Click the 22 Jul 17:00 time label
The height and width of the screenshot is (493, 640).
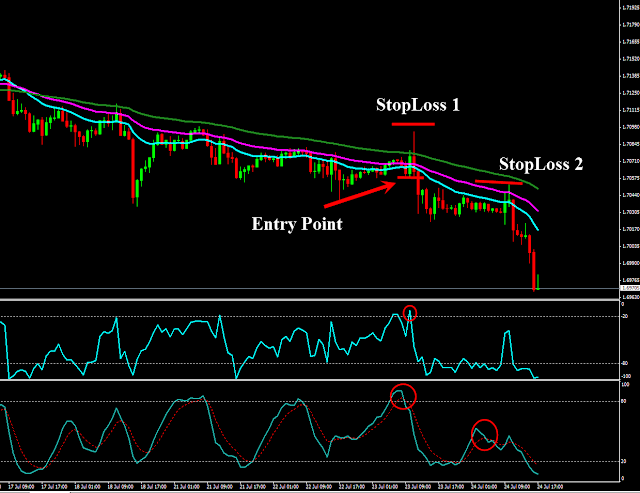[x=352, y=487]
